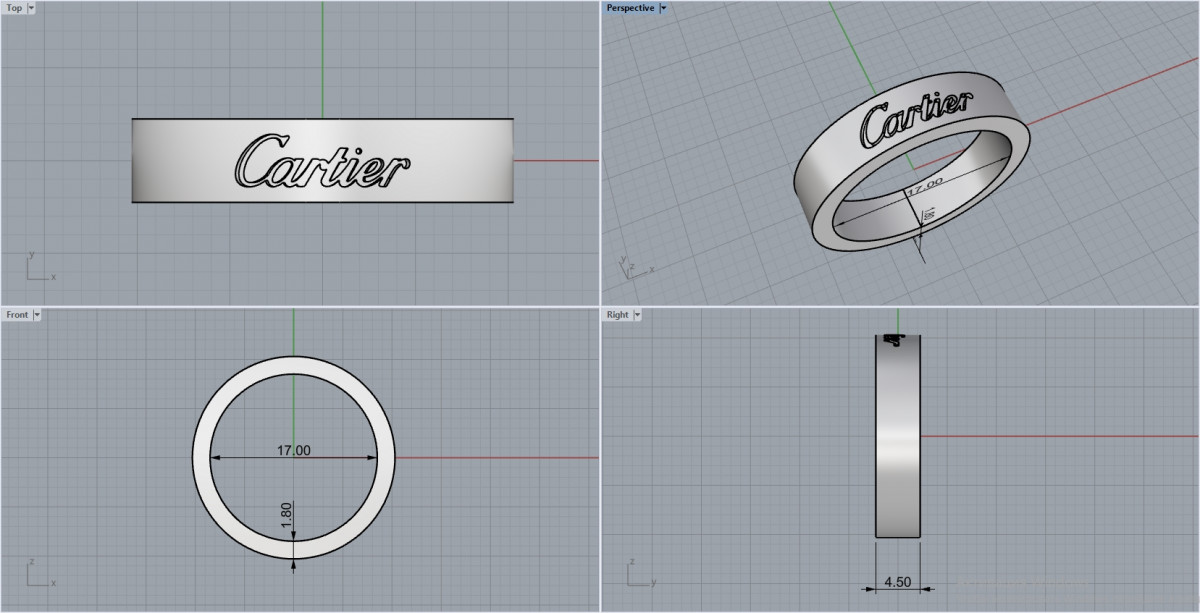Viewport: 1200px width, 613px height.
Task: Expand the Front viewport dropdown arrow
Action: (37, 315)
